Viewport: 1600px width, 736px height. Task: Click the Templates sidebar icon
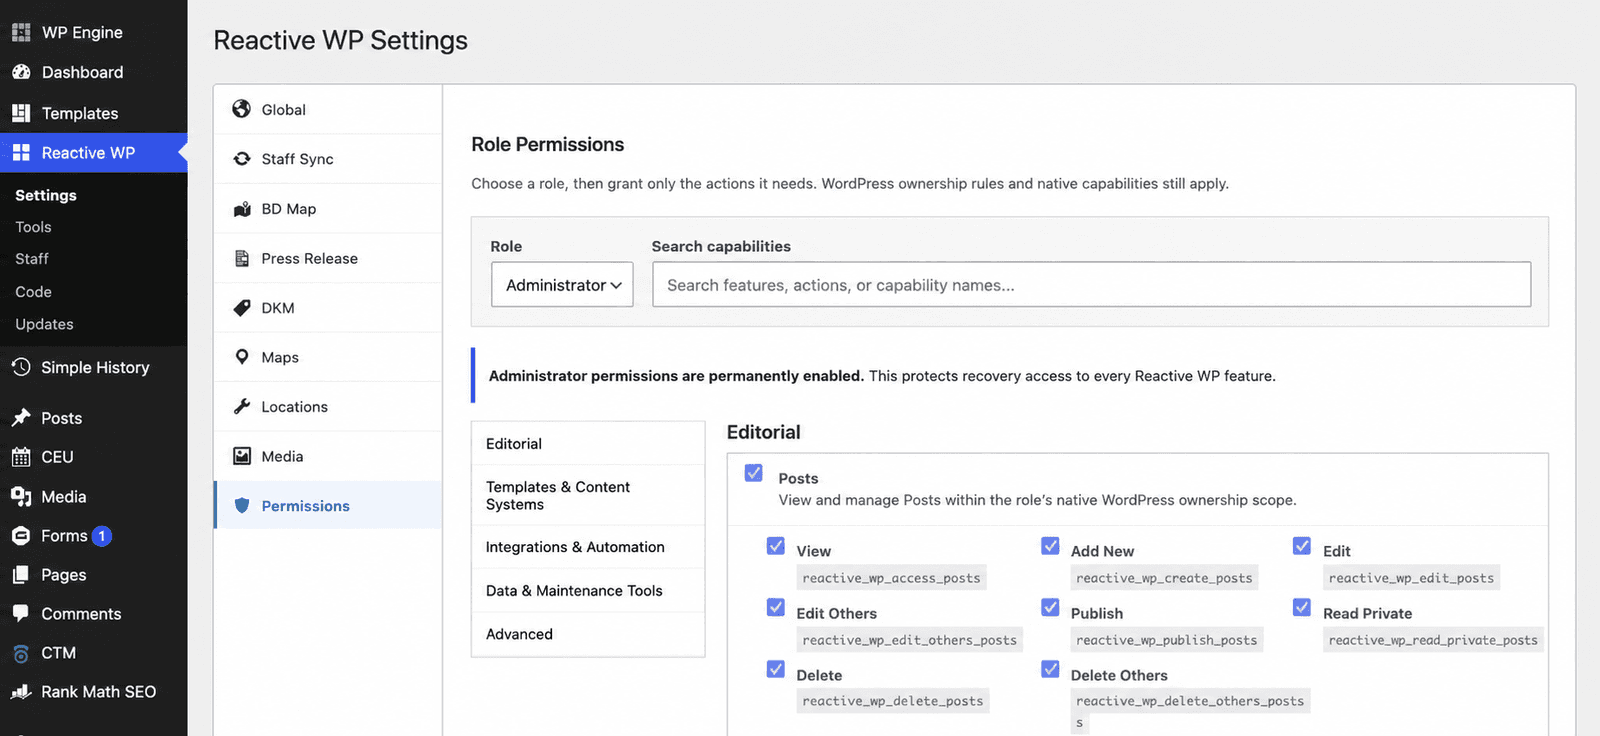pos(21,113)
